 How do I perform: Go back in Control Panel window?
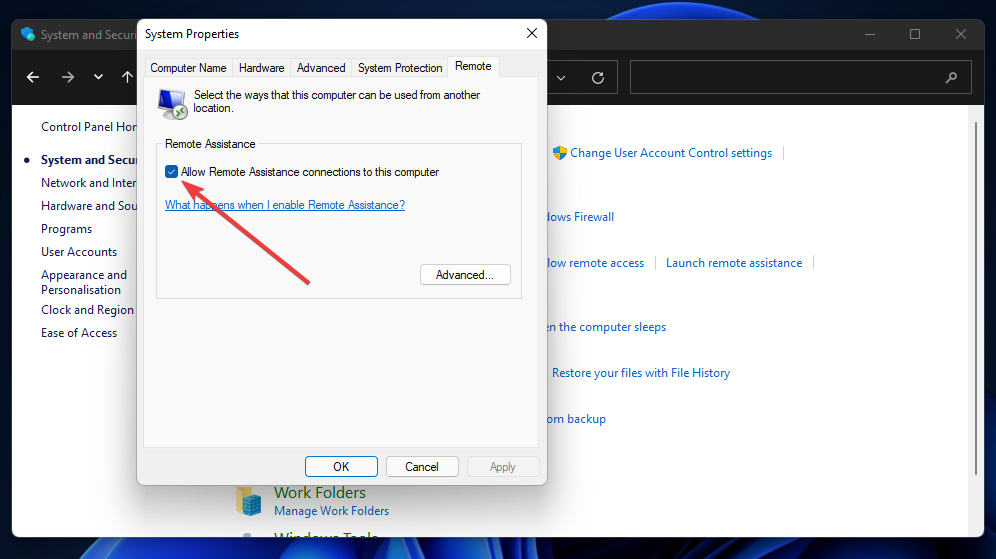tap(33, 77)
